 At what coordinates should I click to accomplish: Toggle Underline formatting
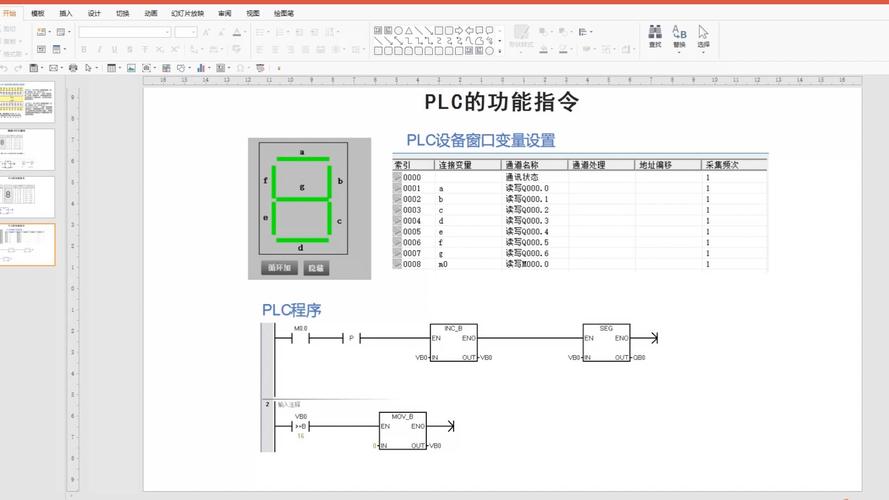point(114,50)
